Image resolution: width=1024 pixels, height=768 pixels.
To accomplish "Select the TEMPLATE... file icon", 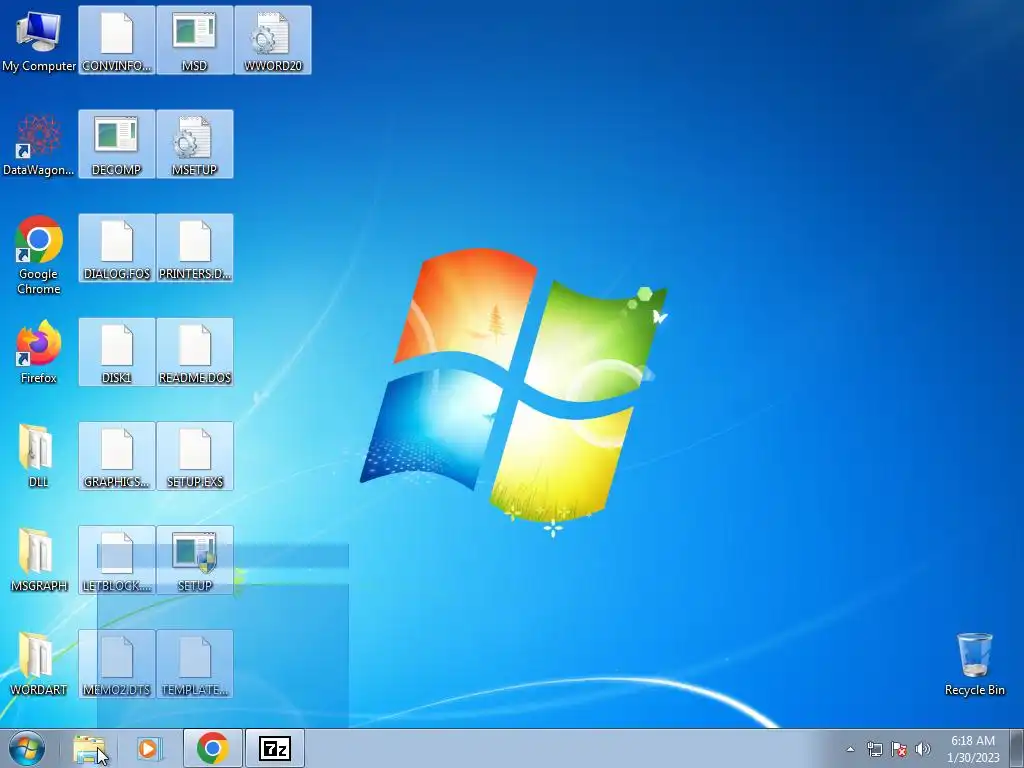I will (x=195, y=664).
